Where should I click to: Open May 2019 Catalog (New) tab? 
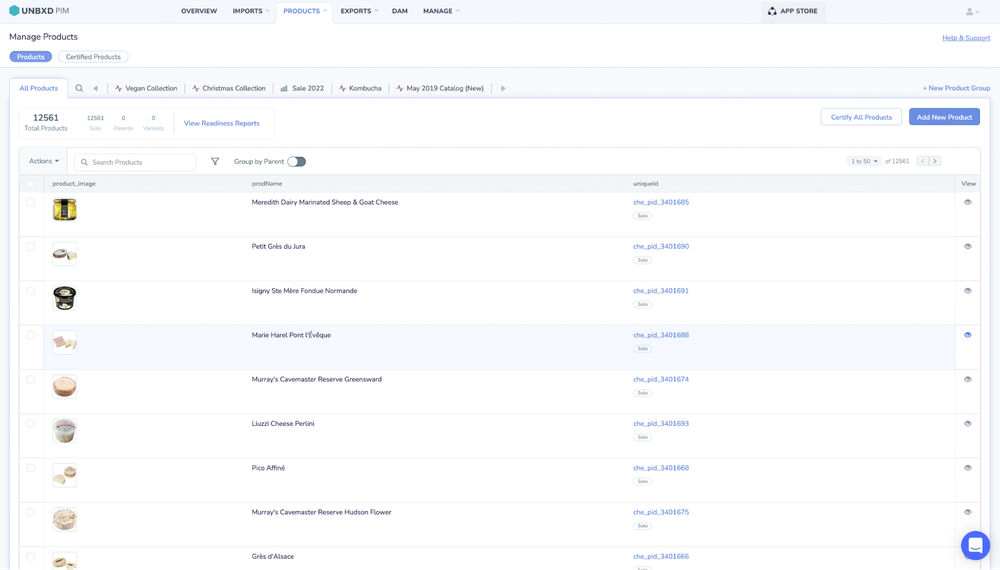(x=440, y=88)
